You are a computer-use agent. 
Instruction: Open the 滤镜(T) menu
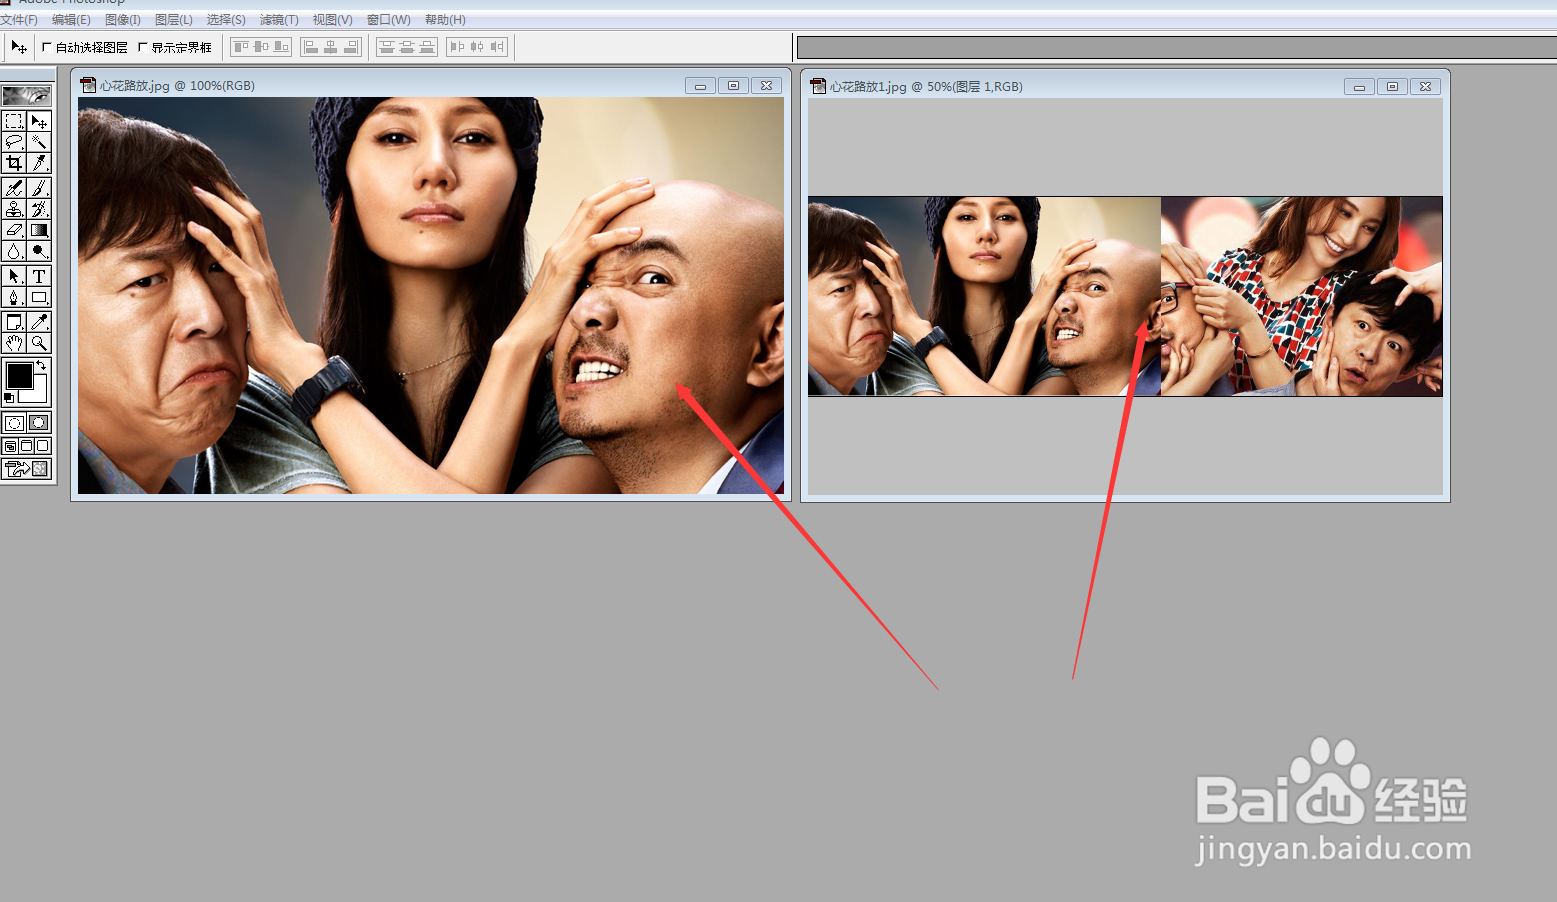click(279, 20)
